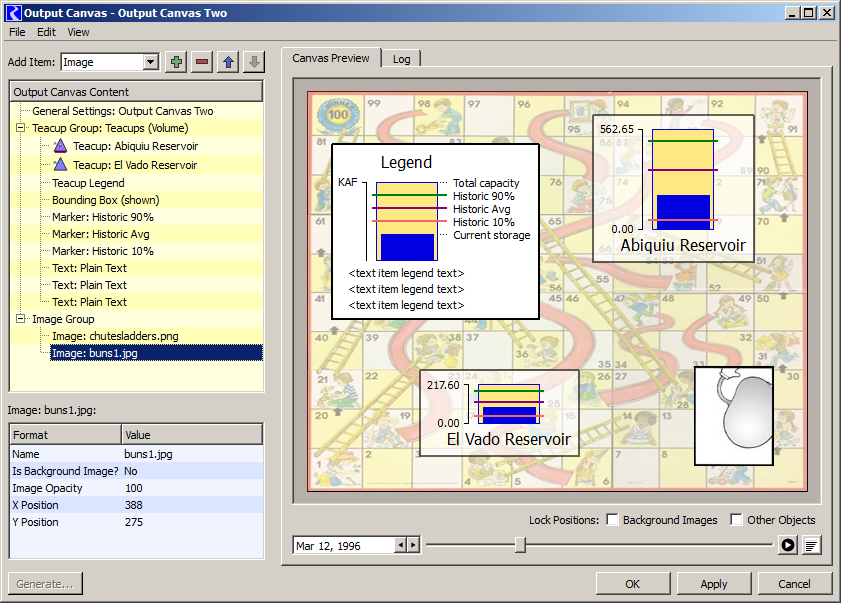Viewport: 841px width, 603px height.
Task: Click the Teacup: Abiquiu Reservoir label
Action: [135, 146]
